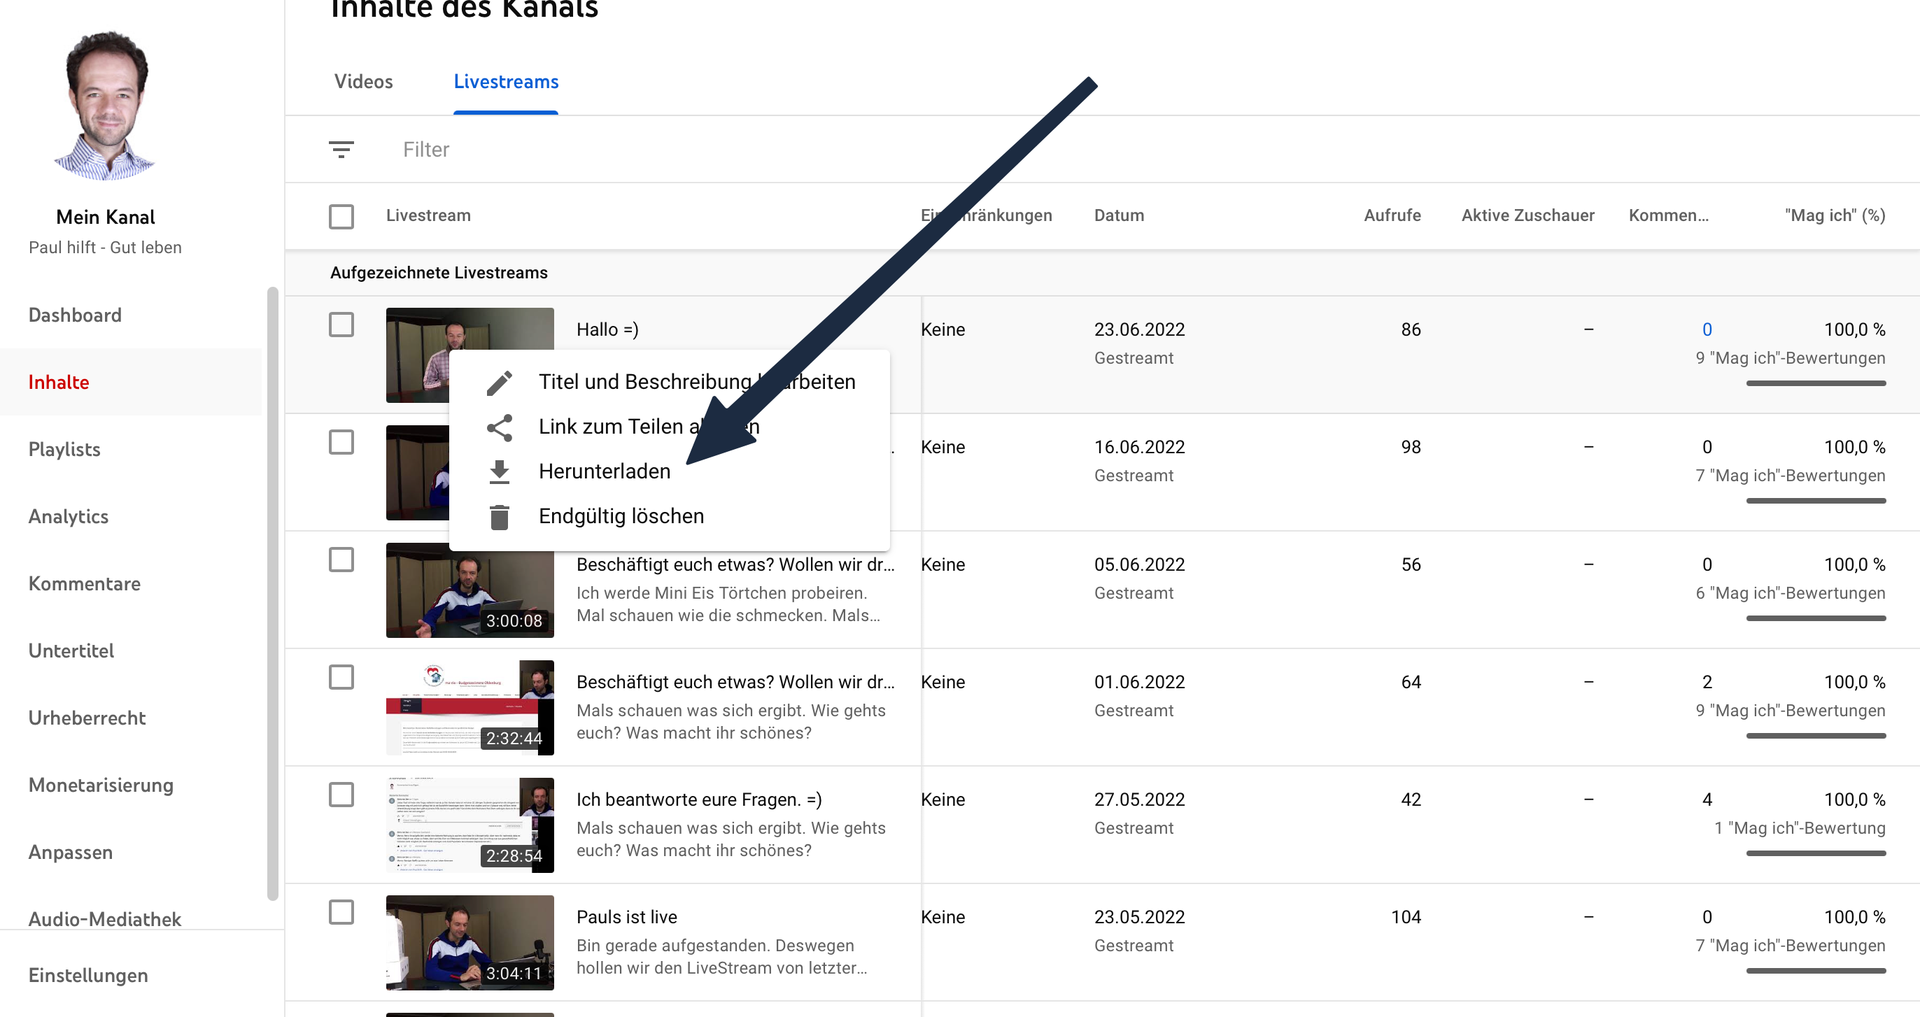Click the download arrow icon
The width and height of the screenshot is (1920, 1017).
tap(499, 472)
